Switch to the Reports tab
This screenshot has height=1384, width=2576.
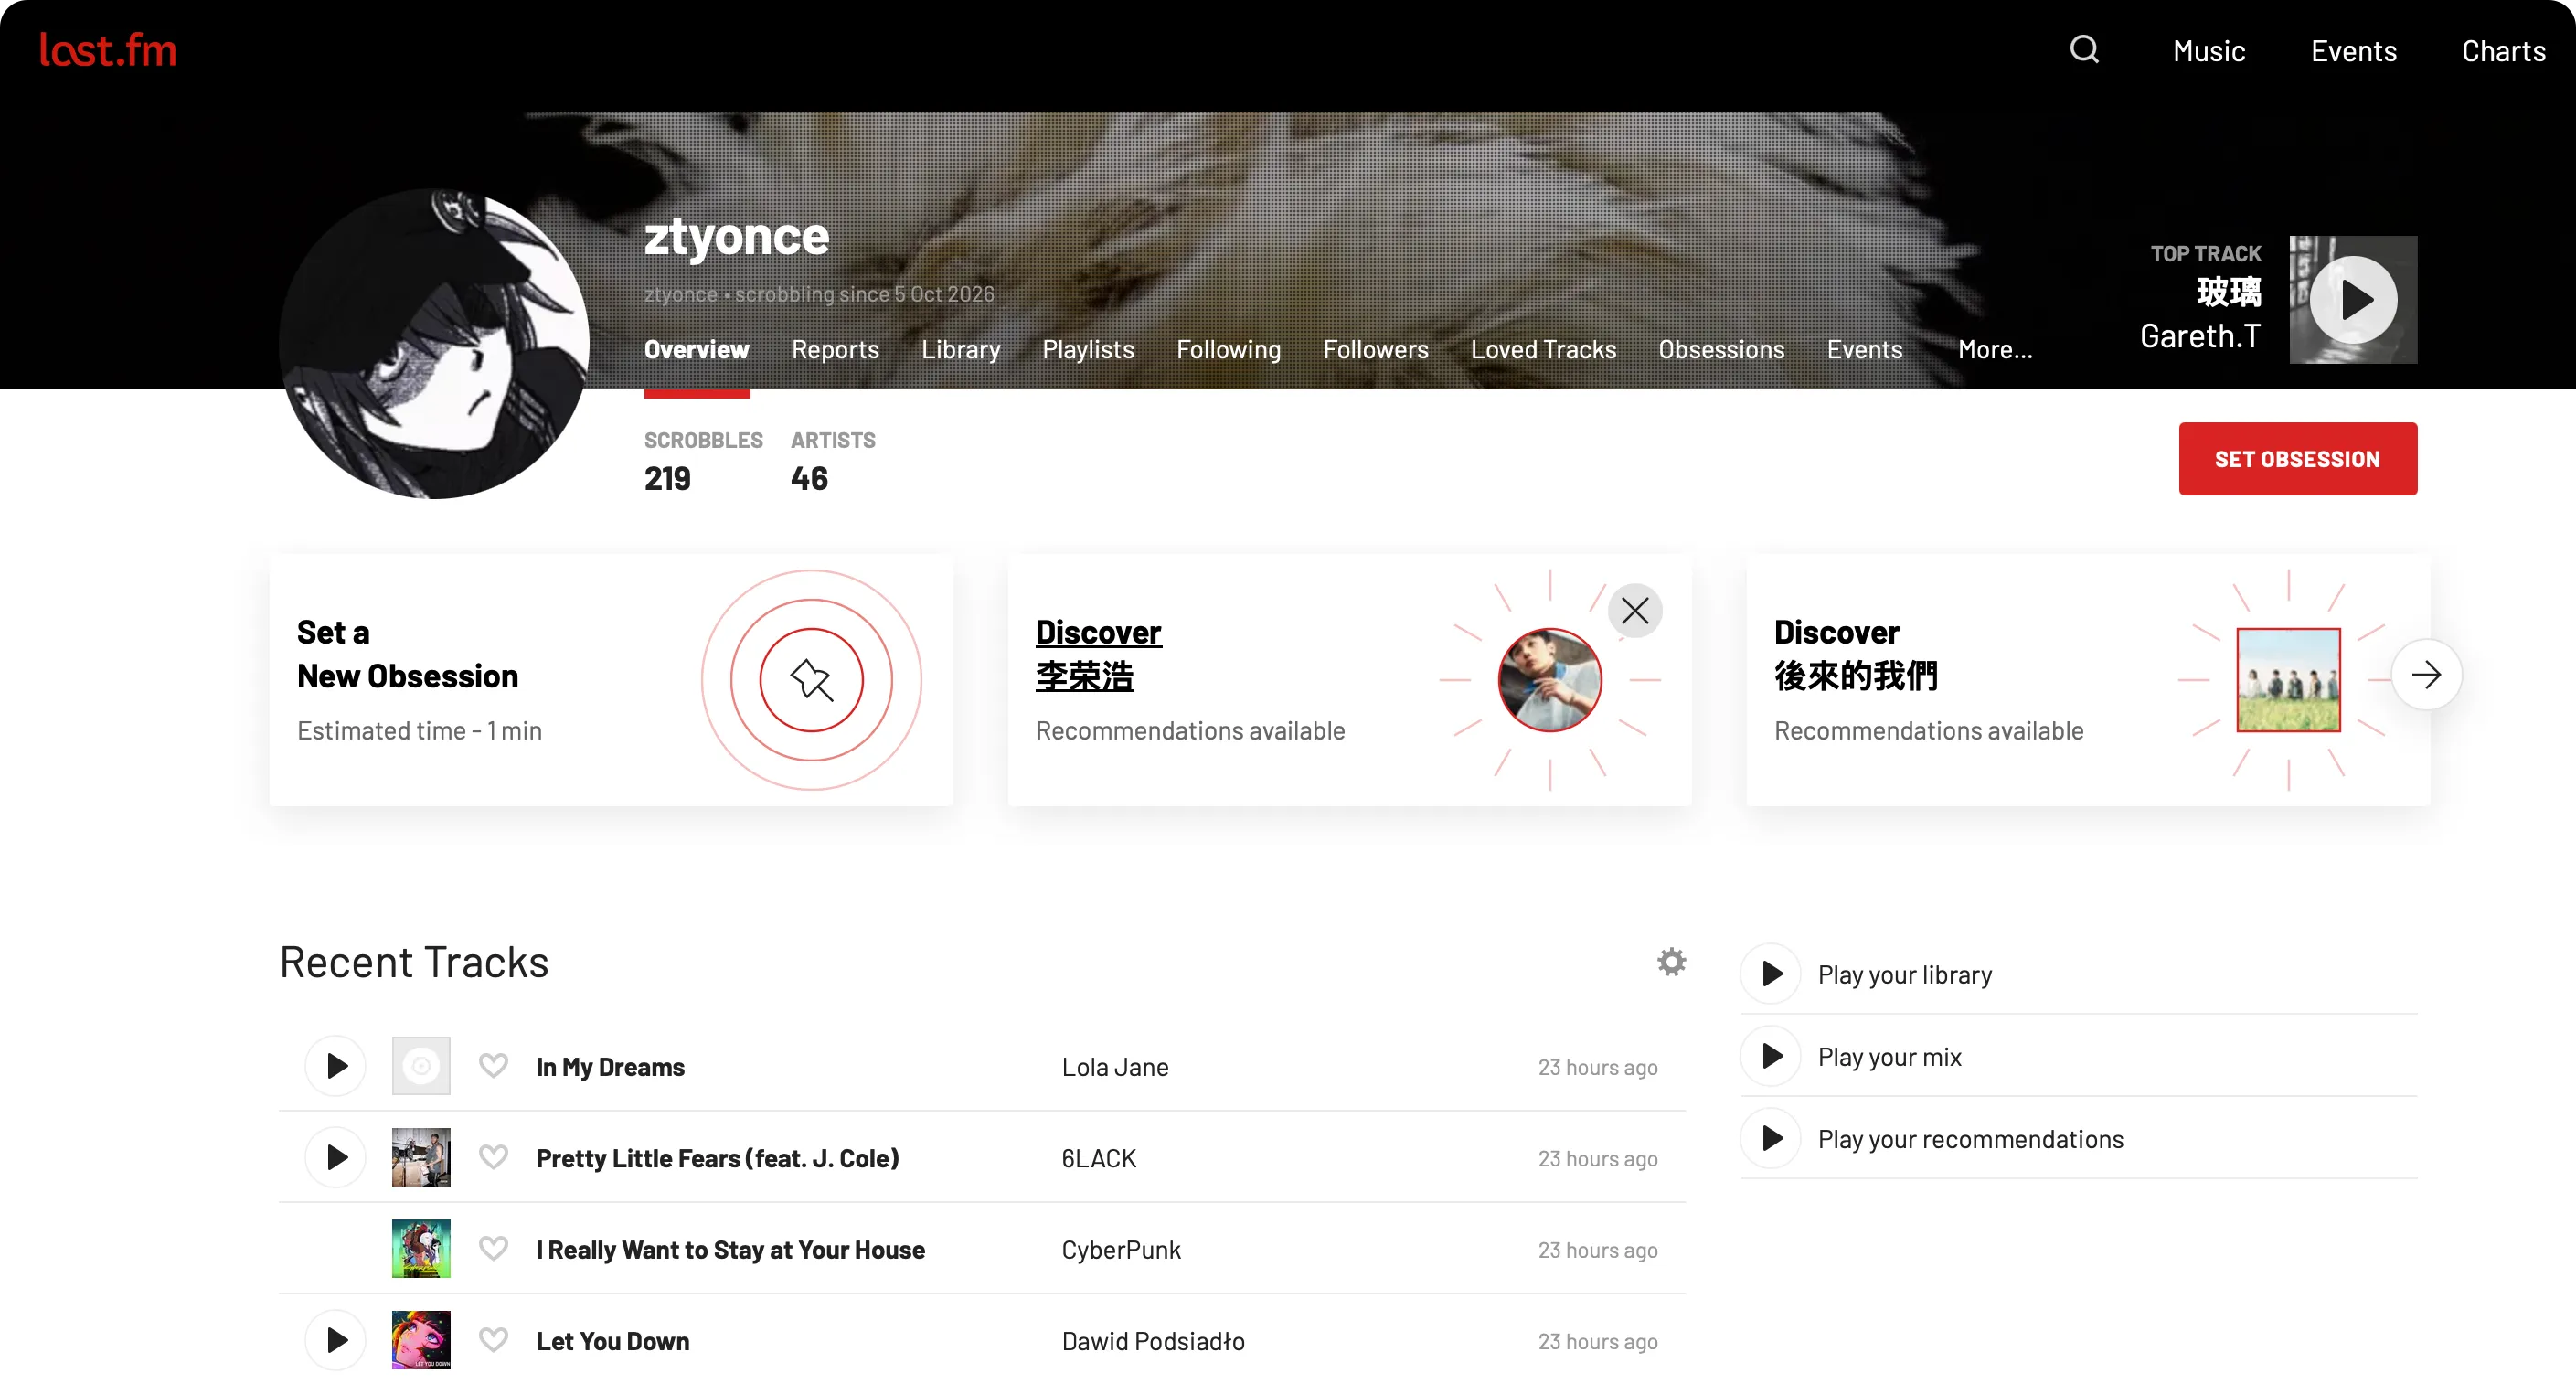point(835,349)
